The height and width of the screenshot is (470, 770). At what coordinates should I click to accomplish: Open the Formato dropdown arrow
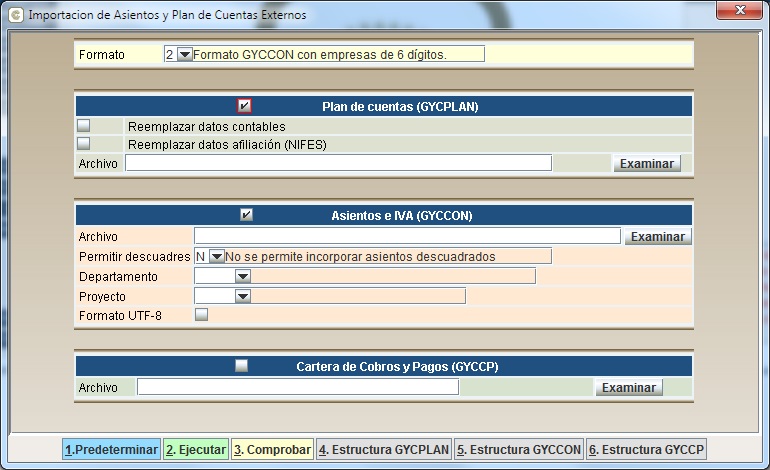(x=185, y=55)
